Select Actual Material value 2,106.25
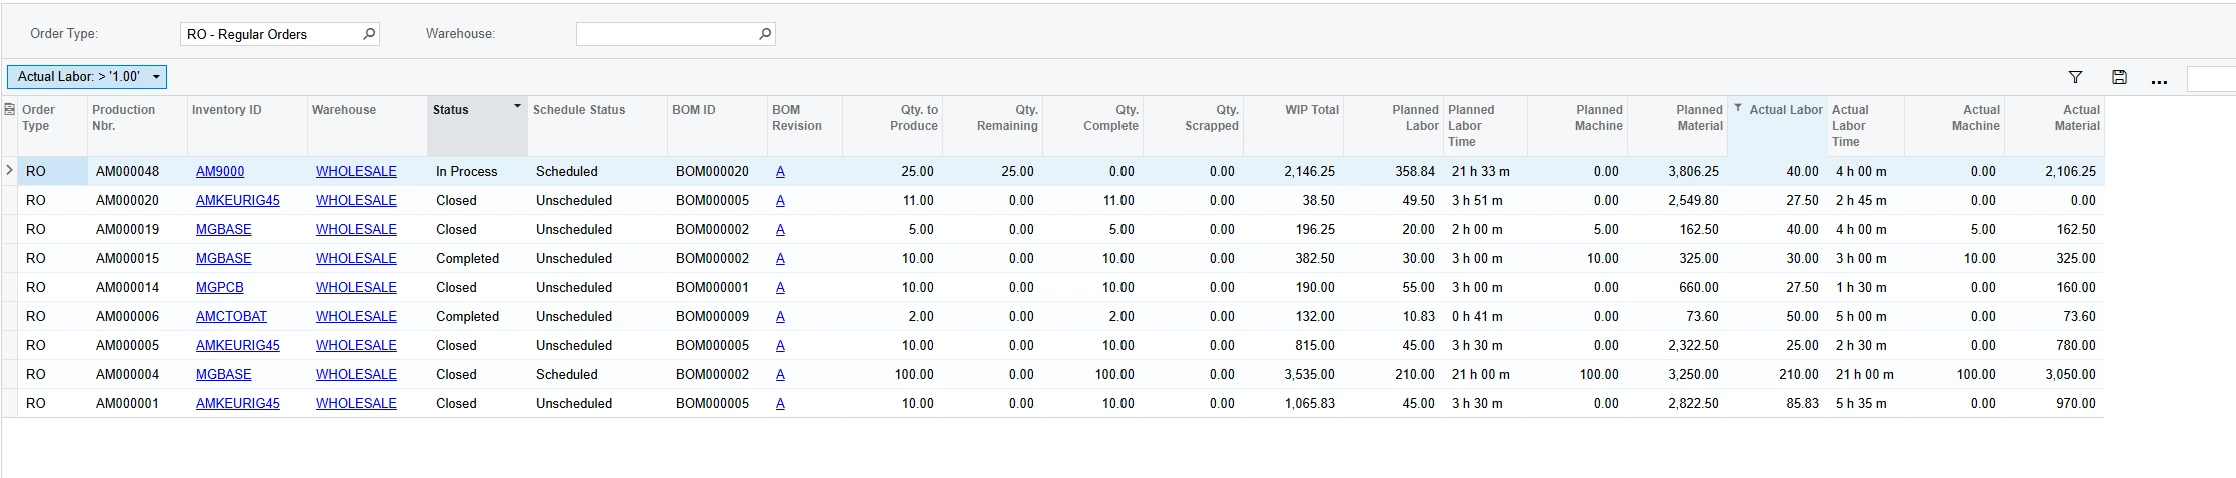The height and width of the screenshot is (478, 2236). pos(2054,171)
